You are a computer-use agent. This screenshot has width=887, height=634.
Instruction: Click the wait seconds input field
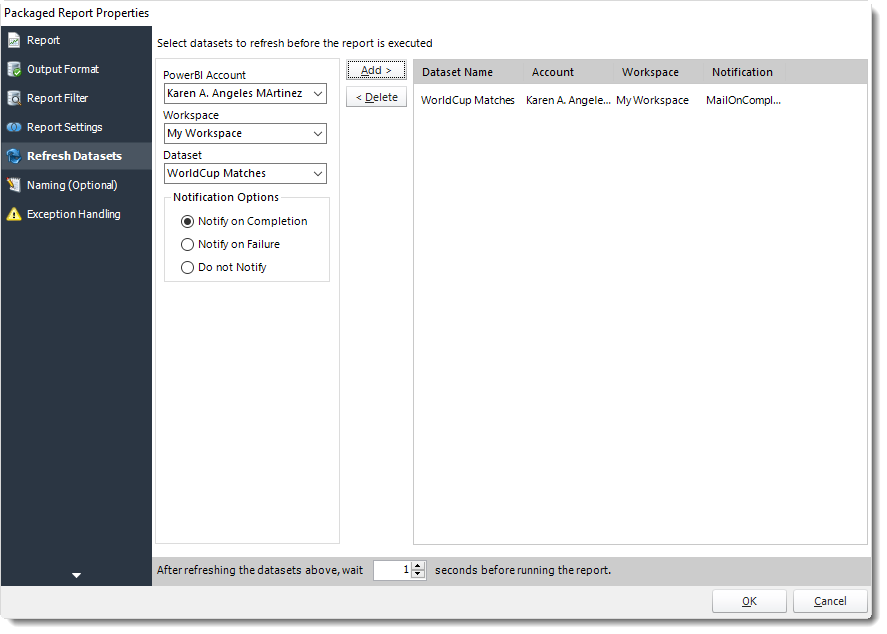point(392,570)
